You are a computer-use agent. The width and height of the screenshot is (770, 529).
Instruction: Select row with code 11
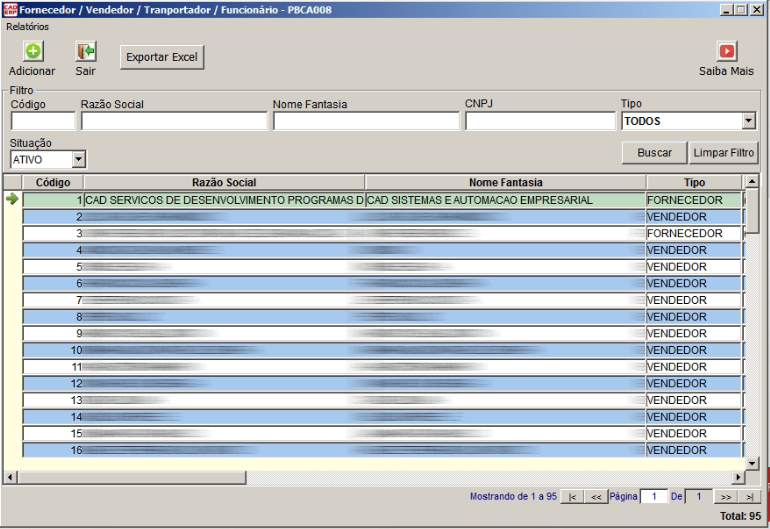click(x=382, y=367)
